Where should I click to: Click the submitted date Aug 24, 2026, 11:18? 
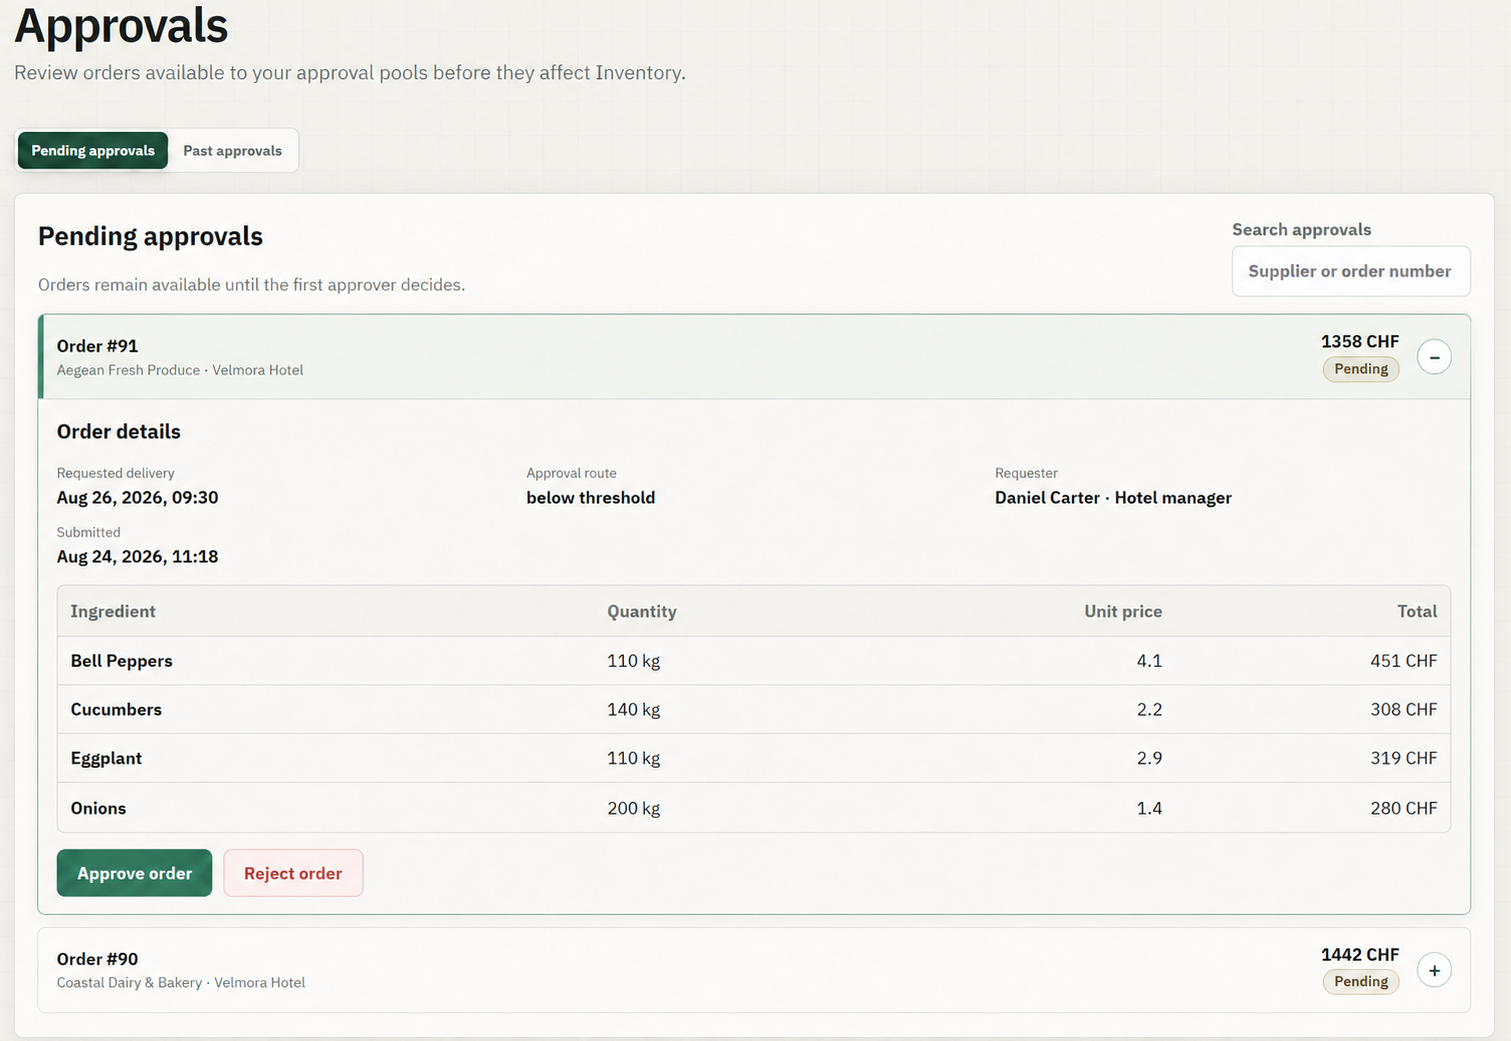[x=137, y=557]
